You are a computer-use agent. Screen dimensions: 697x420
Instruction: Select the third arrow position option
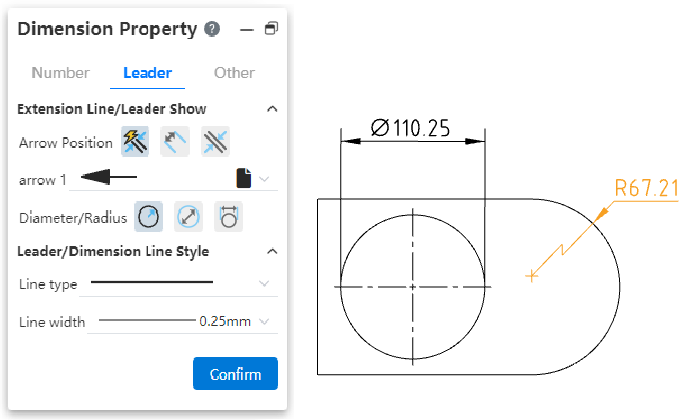tap(215, 142)
